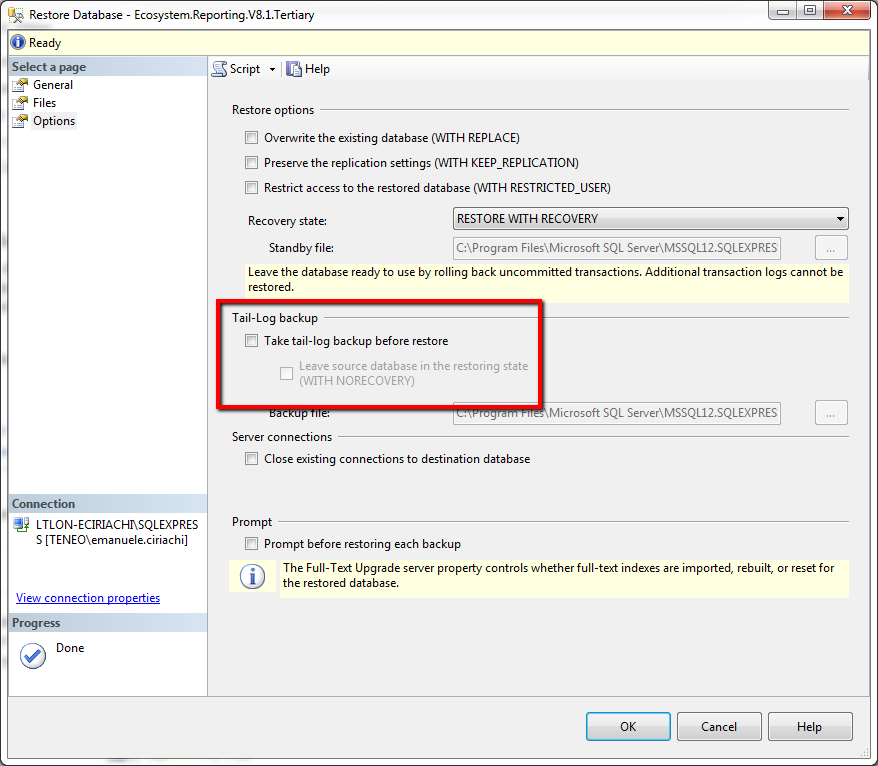Select the Options page
Image resolution: width=878 pixels, height=766 pixels.
54,121
